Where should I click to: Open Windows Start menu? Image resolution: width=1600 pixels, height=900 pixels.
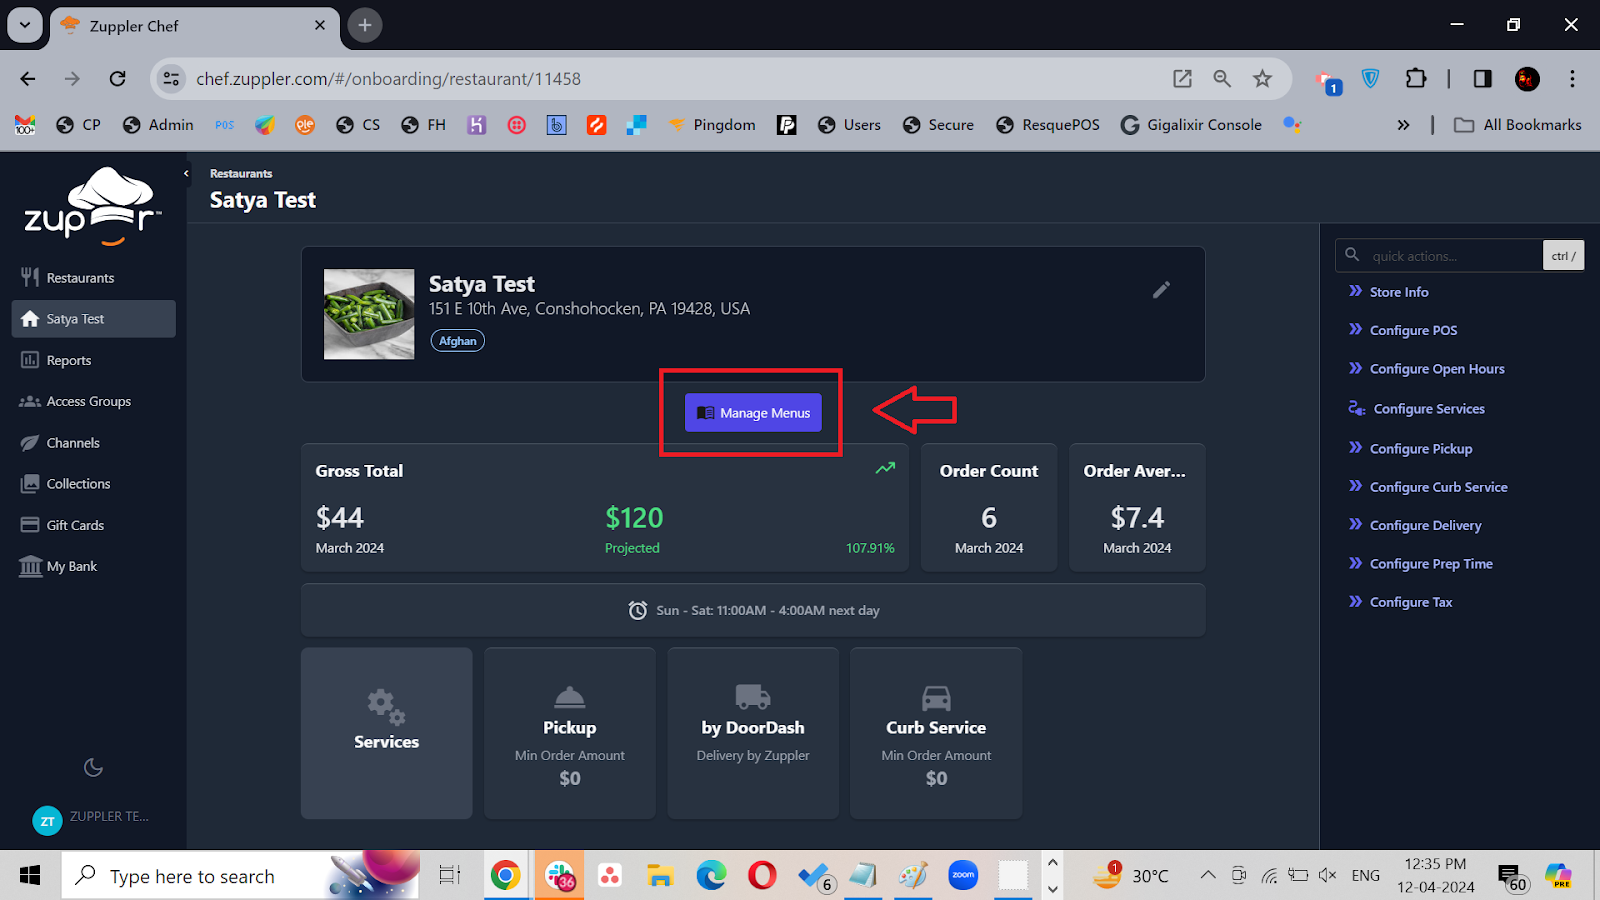pyautogui.click(x=30, y=876)
